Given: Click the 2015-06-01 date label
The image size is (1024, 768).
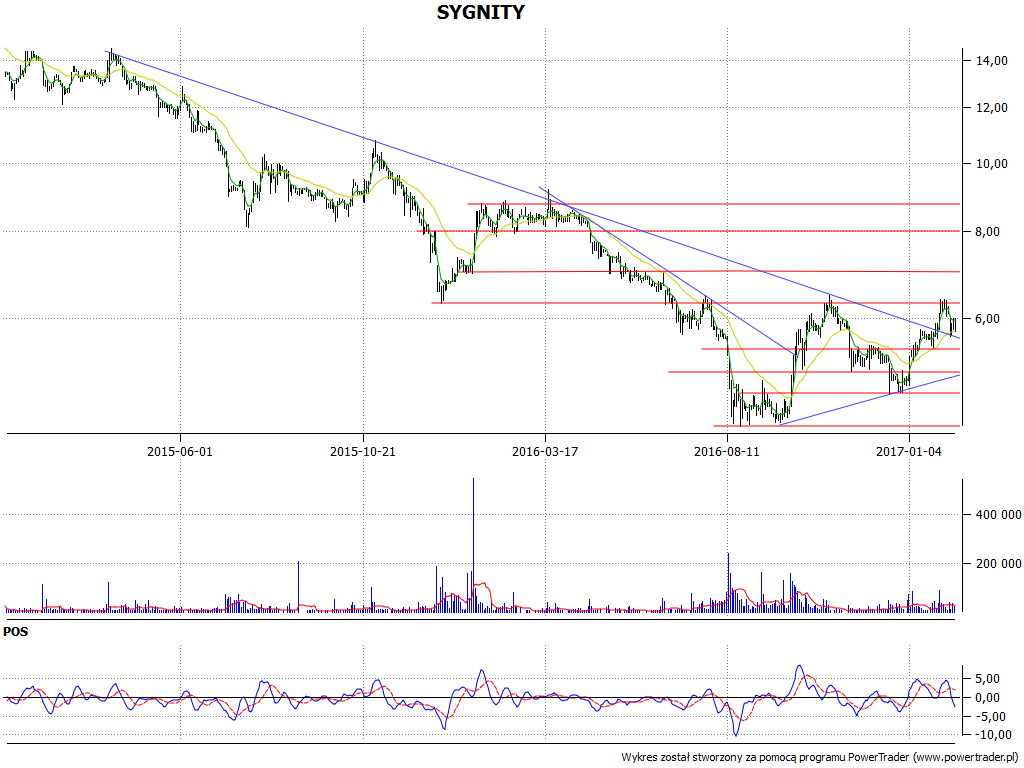Looking at the screenshot, I should pos(180,451).
